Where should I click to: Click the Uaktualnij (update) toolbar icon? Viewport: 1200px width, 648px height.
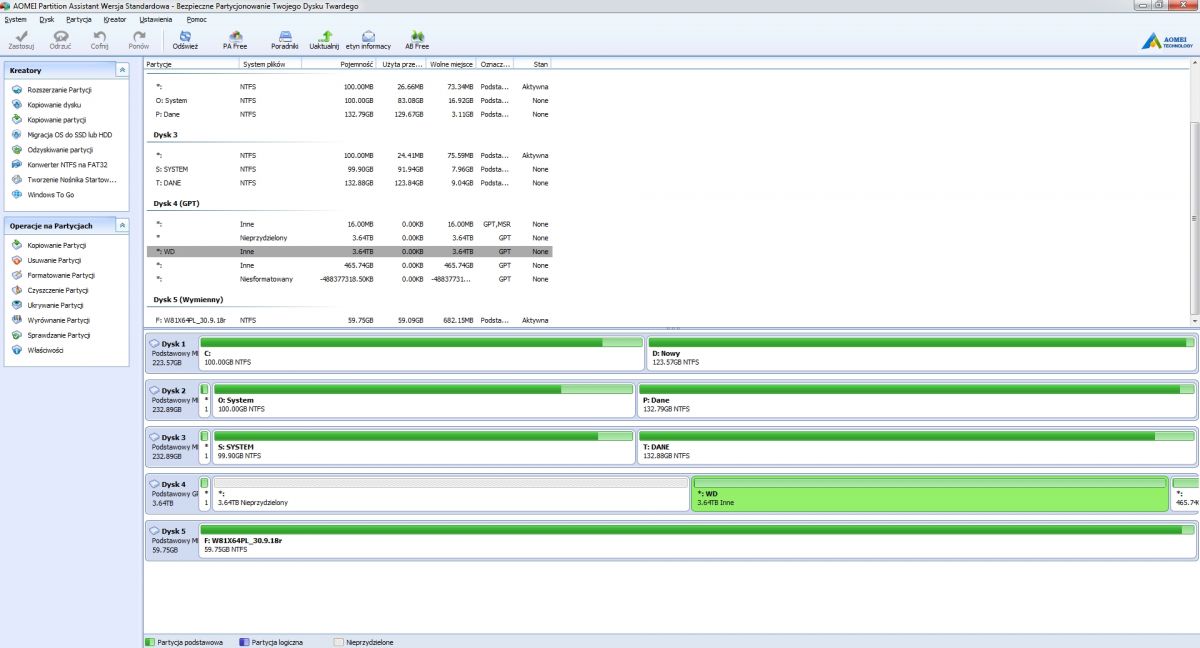(x=324, y=39)
